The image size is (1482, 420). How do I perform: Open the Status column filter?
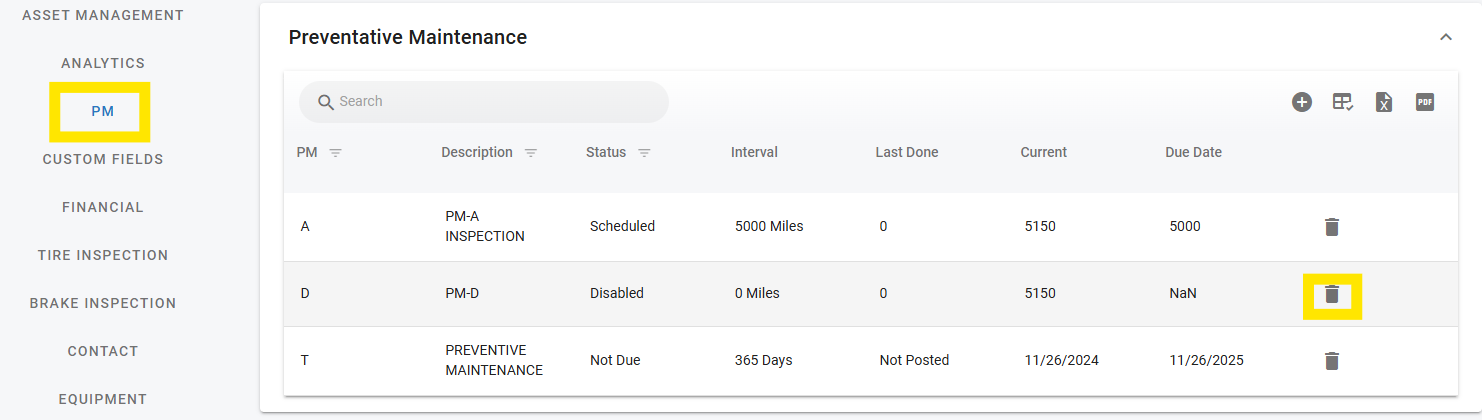coord(645,153)
